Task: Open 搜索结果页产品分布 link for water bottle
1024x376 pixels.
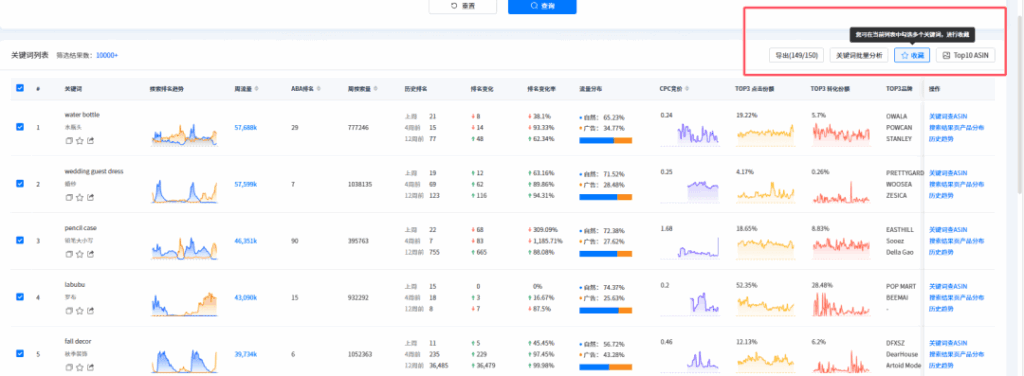Action: pos(957,127)
